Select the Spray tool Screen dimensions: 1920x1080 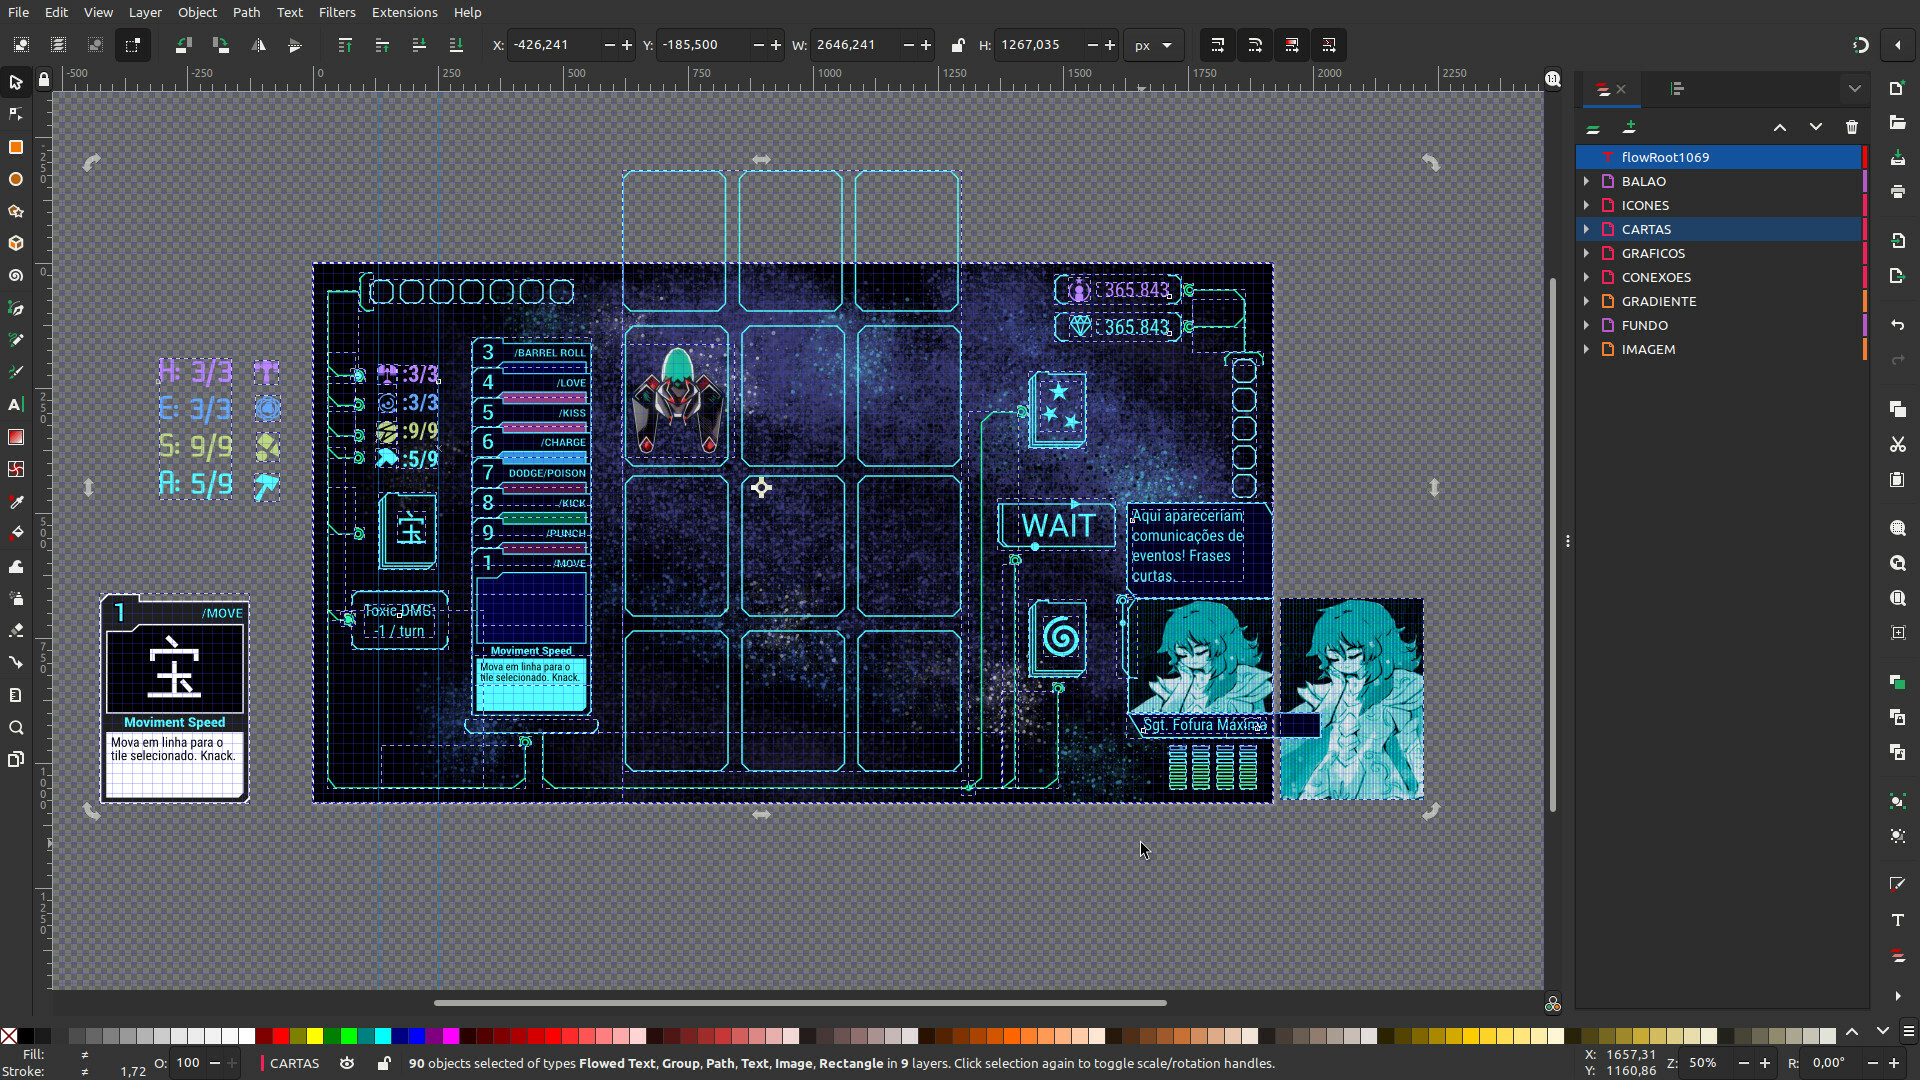point(16,598)
